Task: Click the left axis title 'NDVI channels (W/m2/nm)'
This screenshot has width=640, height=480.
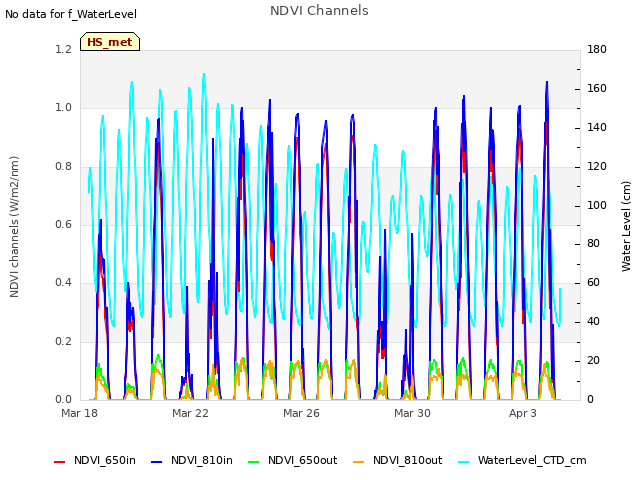Action: 14,227
